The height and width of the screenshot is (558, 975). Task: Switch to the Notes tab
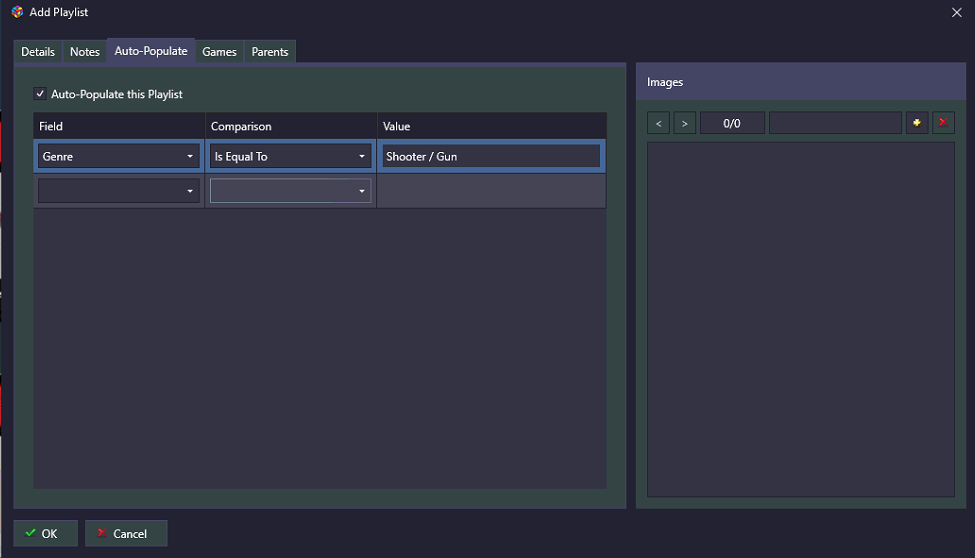(x=85, y=52)
